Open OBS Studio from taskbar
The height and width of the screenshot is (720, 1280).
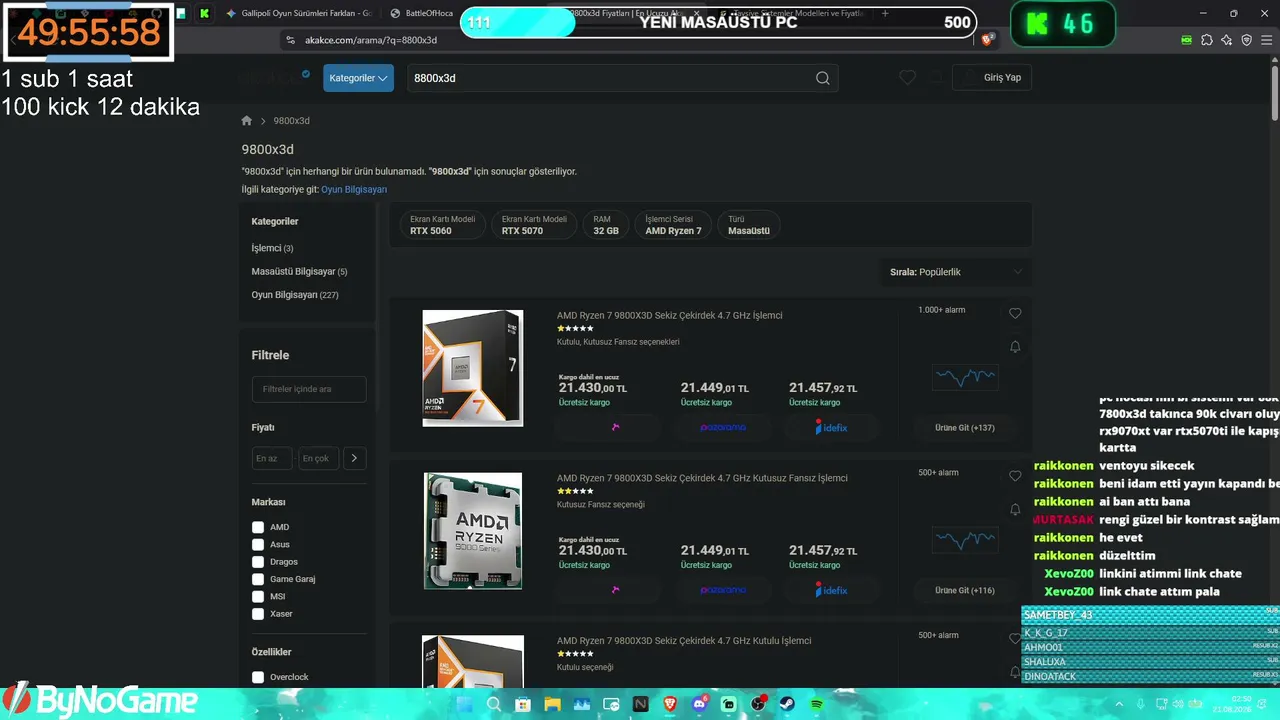pos(758,704)
